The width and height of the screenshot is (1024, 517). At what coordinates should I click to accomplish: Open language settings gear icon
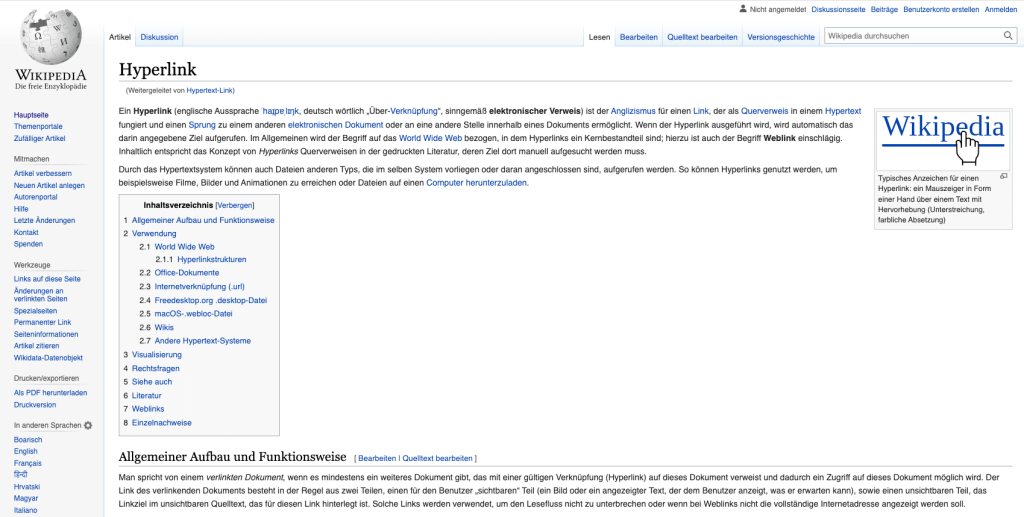[88, 425]
